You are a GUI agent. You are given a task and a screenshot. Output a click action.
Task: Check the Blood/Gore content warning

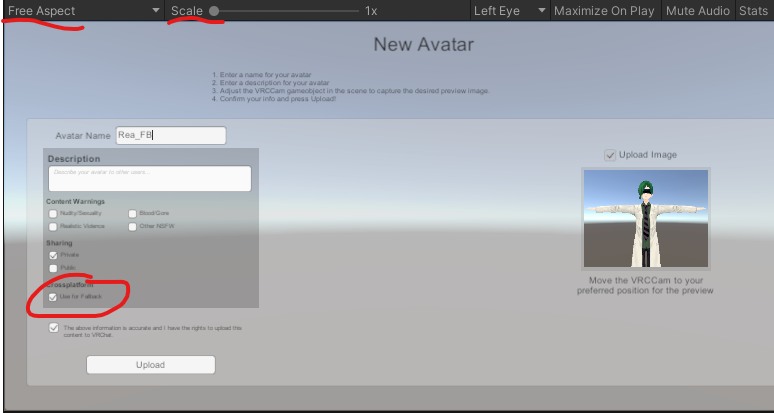point(132,214)
